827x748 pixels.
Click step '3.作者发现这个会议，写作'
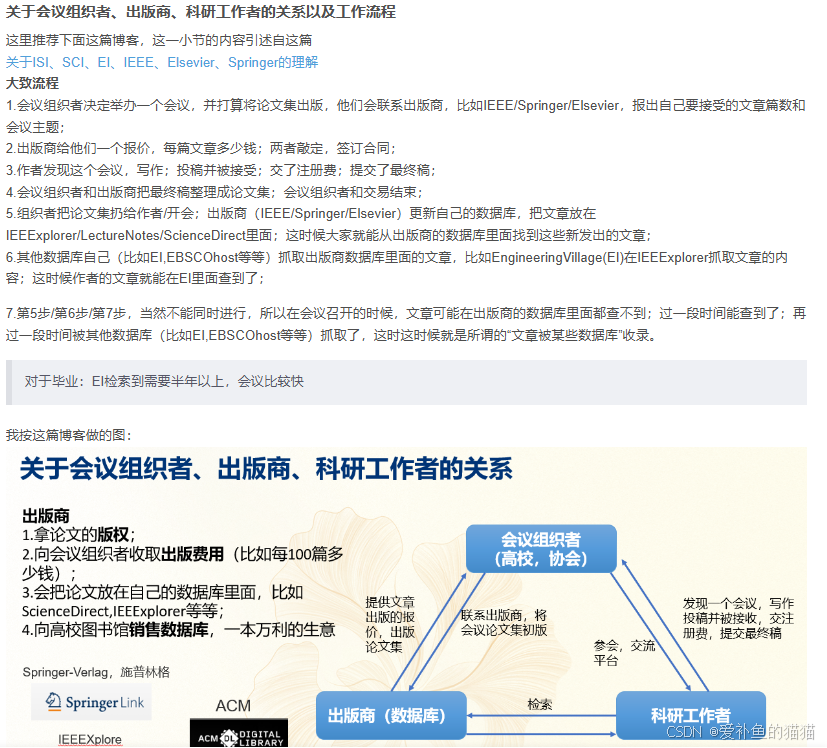(221, 170)
